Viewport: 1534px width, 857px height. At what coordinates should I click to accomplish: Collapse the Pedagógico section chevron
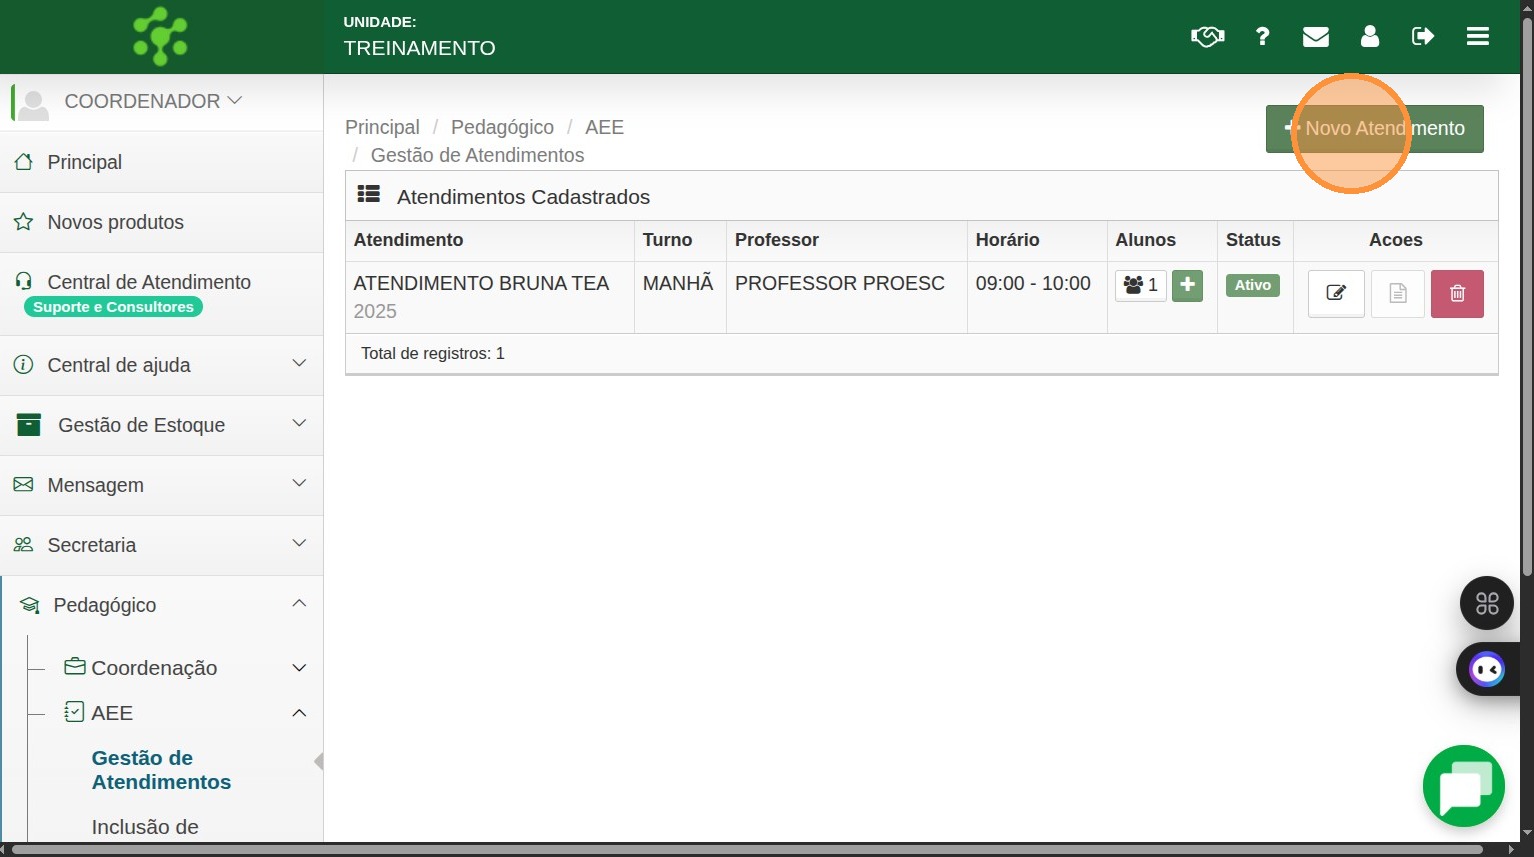(299, 603)
